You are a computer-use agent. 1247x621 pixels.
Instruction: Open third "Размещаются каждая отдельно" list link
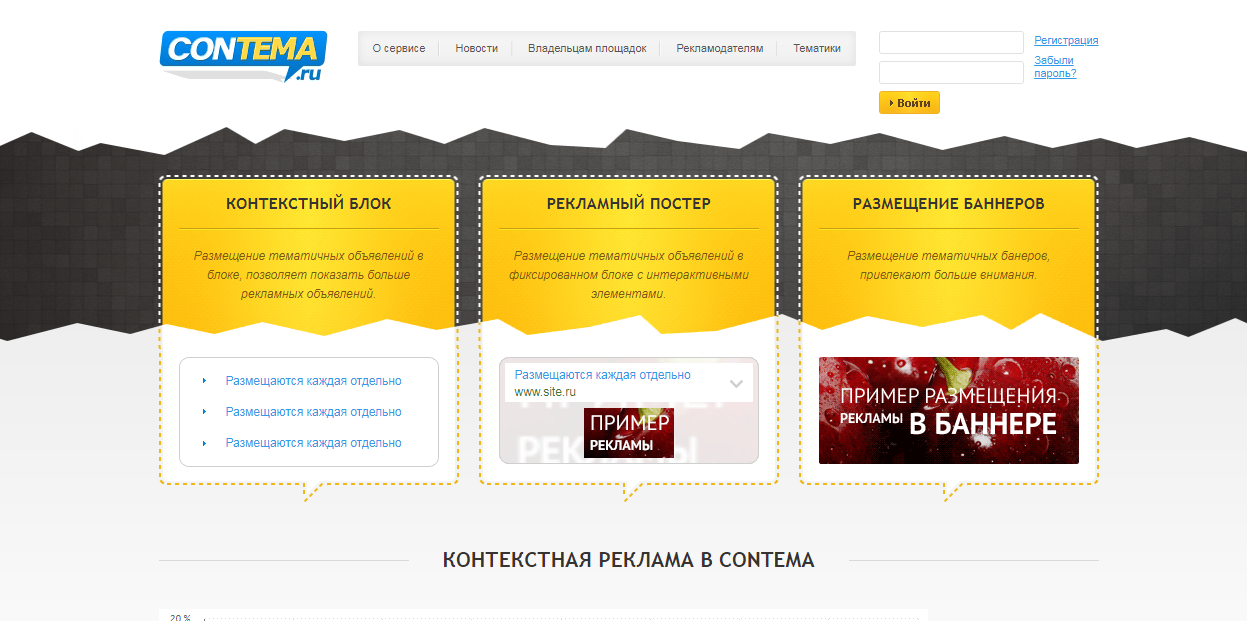pyautogui.click(x=313, y=443)
